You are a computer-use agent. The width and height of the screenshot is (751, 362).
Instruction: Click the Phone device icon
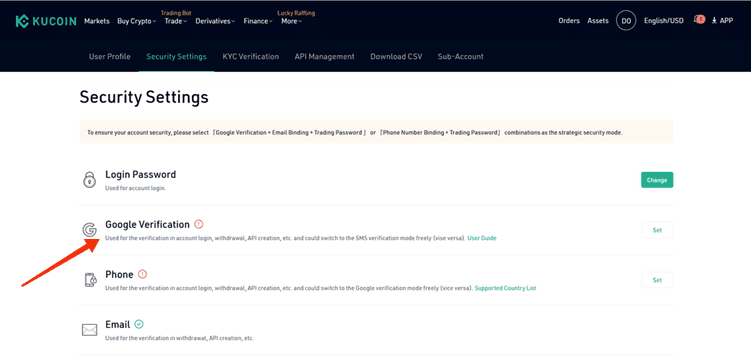coord(90,280)
